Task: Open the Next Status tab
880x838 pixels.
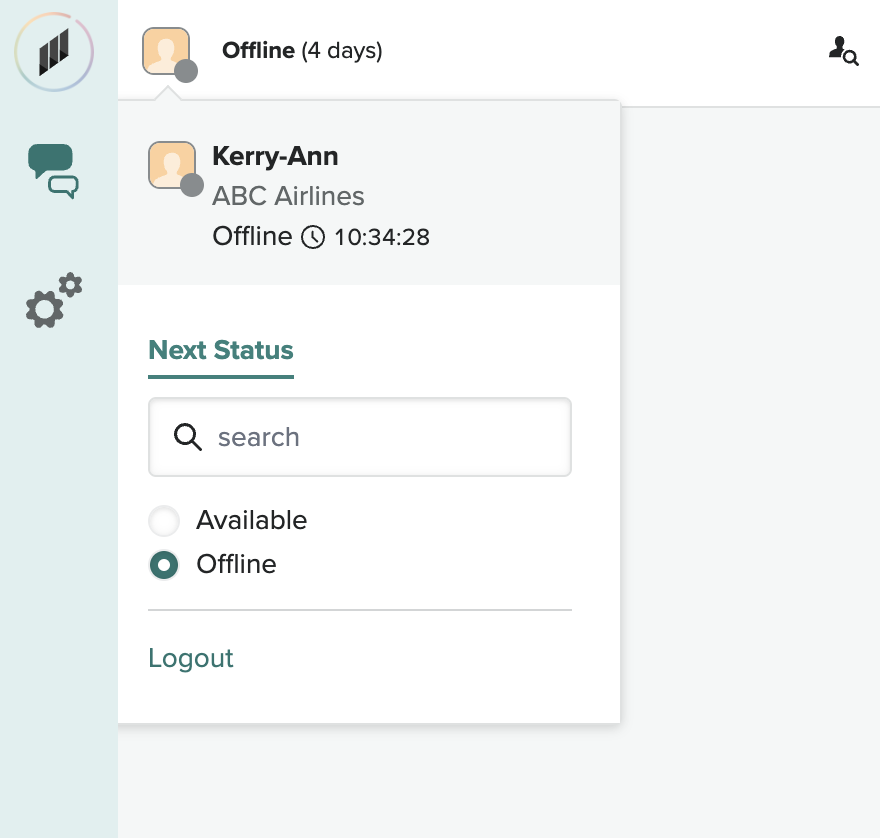Action: point(221,351)
